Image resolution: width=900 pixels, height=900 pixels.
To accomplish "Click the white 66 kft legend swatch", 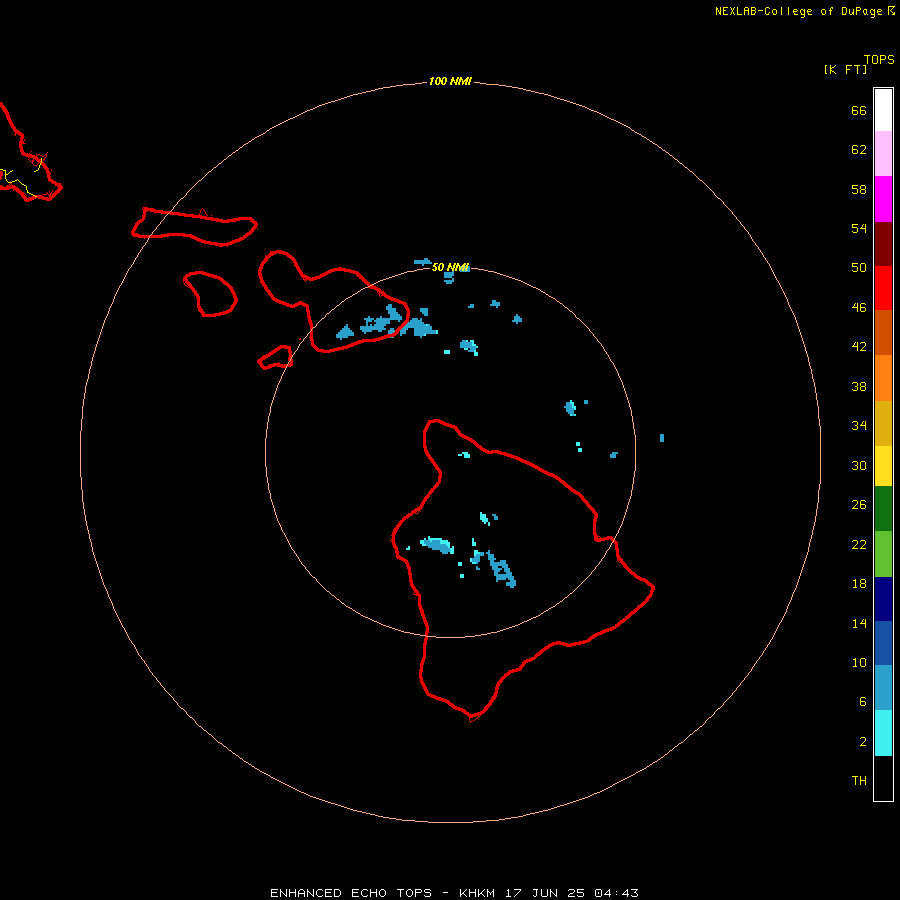I will tap(883, 110).
